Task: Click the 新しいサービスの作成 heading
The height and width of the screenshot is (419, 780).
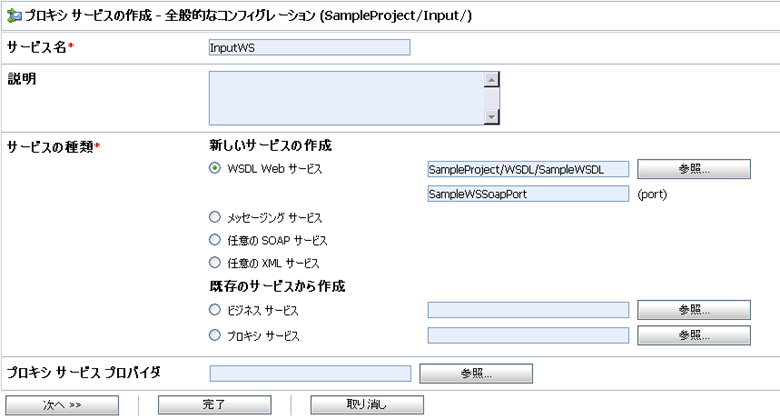Action: [x=270, y=145]
